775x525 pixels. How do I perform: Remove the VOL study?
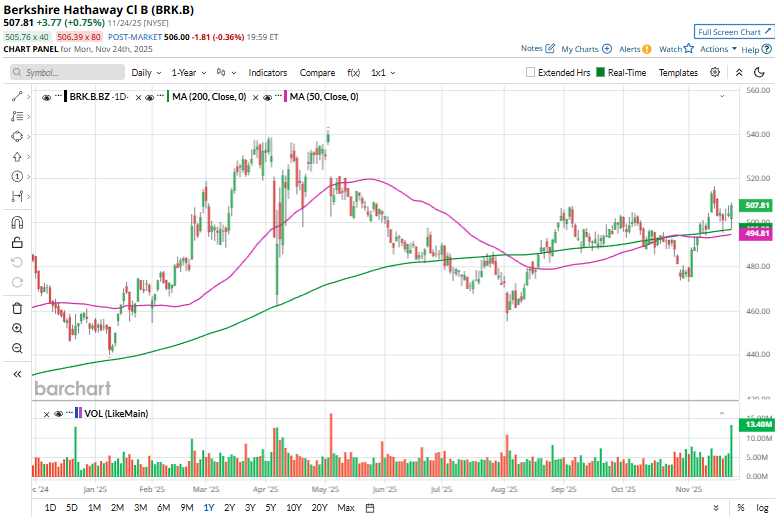point(46,414)
